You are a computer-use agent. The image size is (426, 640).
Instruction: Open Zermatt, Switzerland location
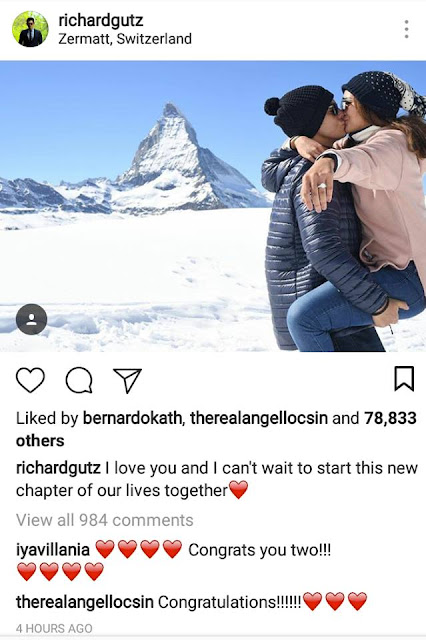pos(125,39)
